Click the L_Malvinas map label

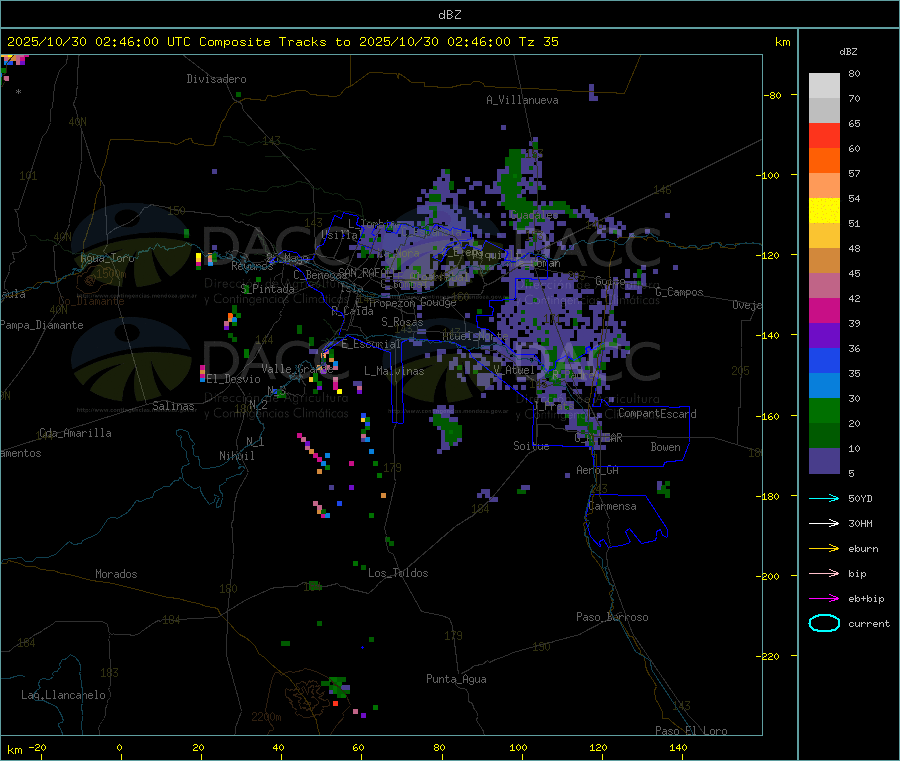click(394, 371)
